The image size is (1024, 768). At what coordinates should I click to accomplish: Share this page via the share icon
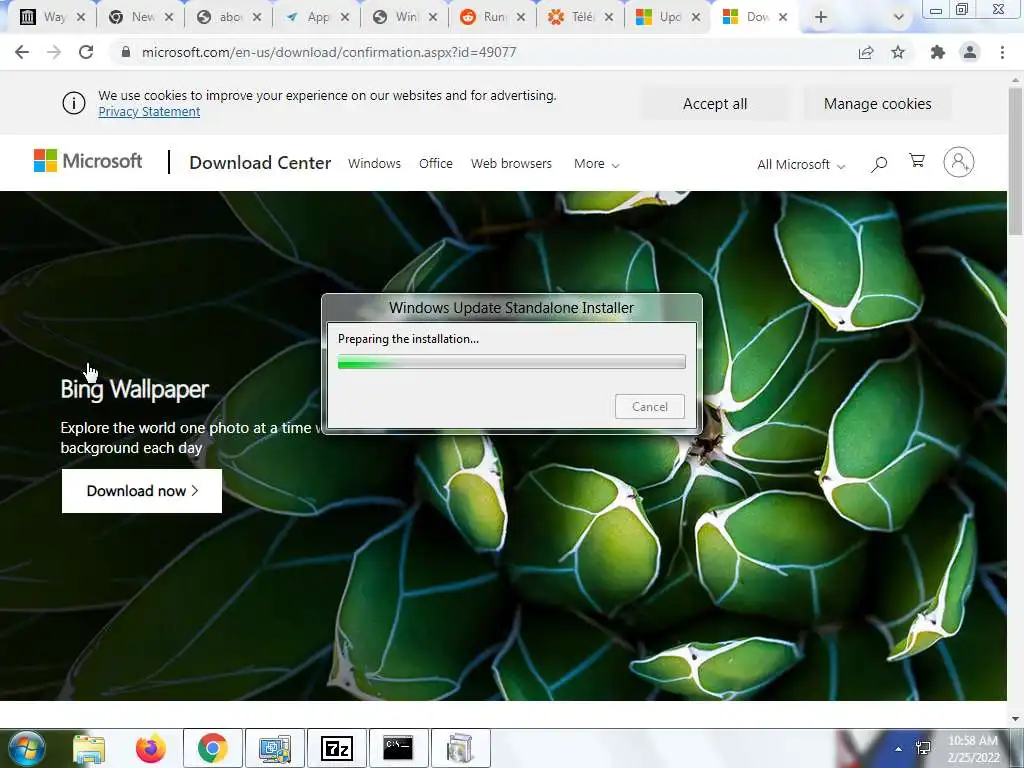(x=866, y=52)
